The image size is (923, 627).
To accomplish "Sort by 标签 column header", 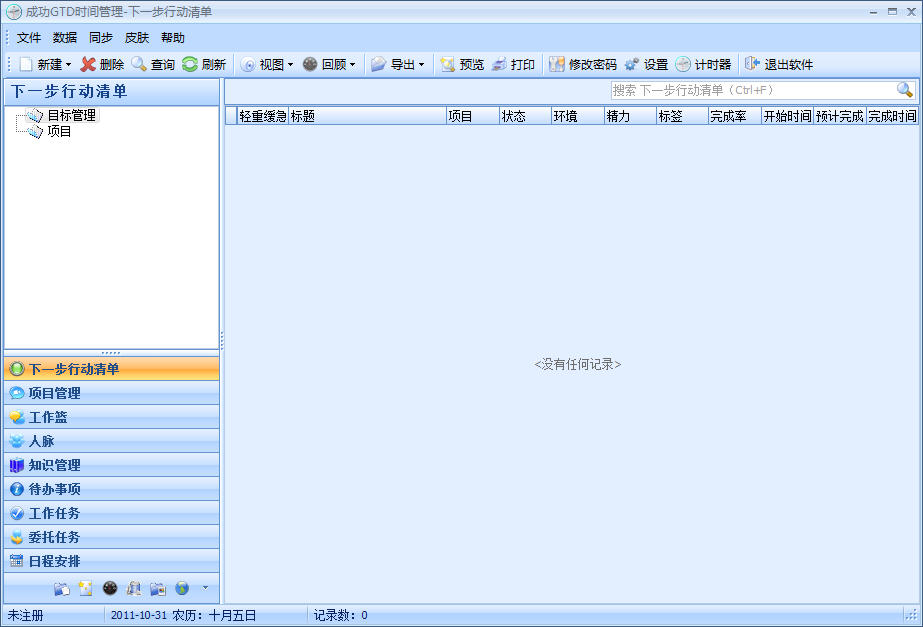I will point(682,116).
